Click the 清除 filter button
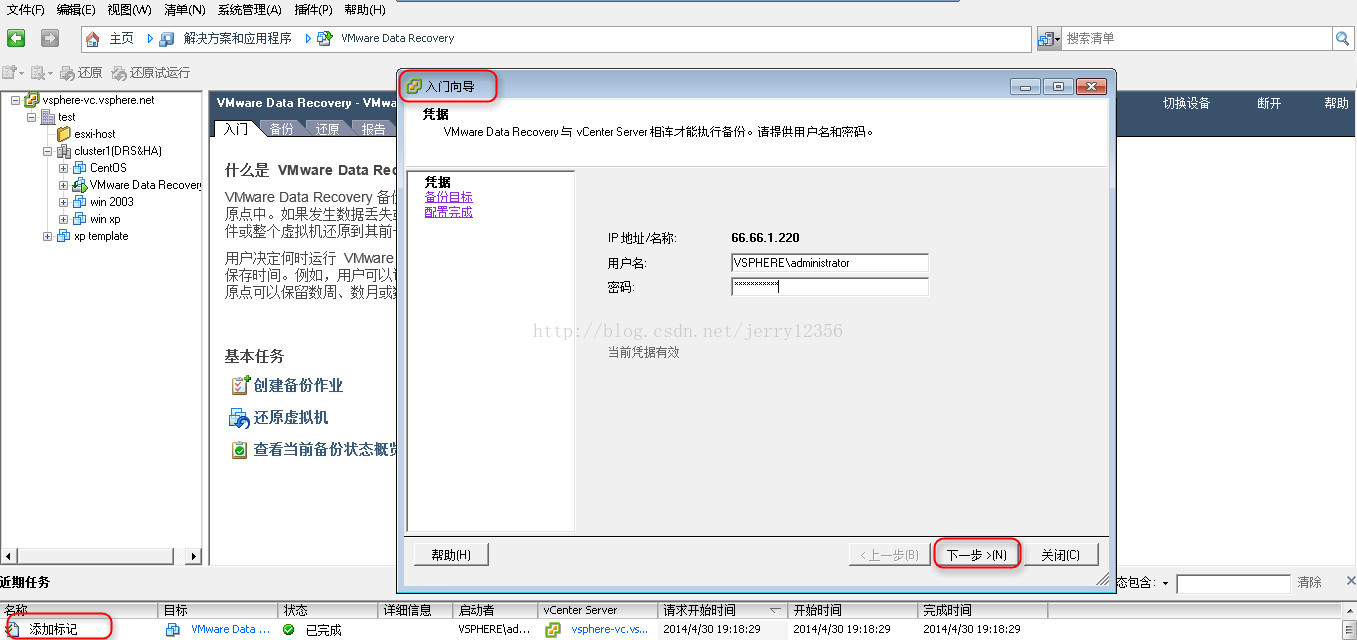The image size is (1357, 640). click(1309, 582)
